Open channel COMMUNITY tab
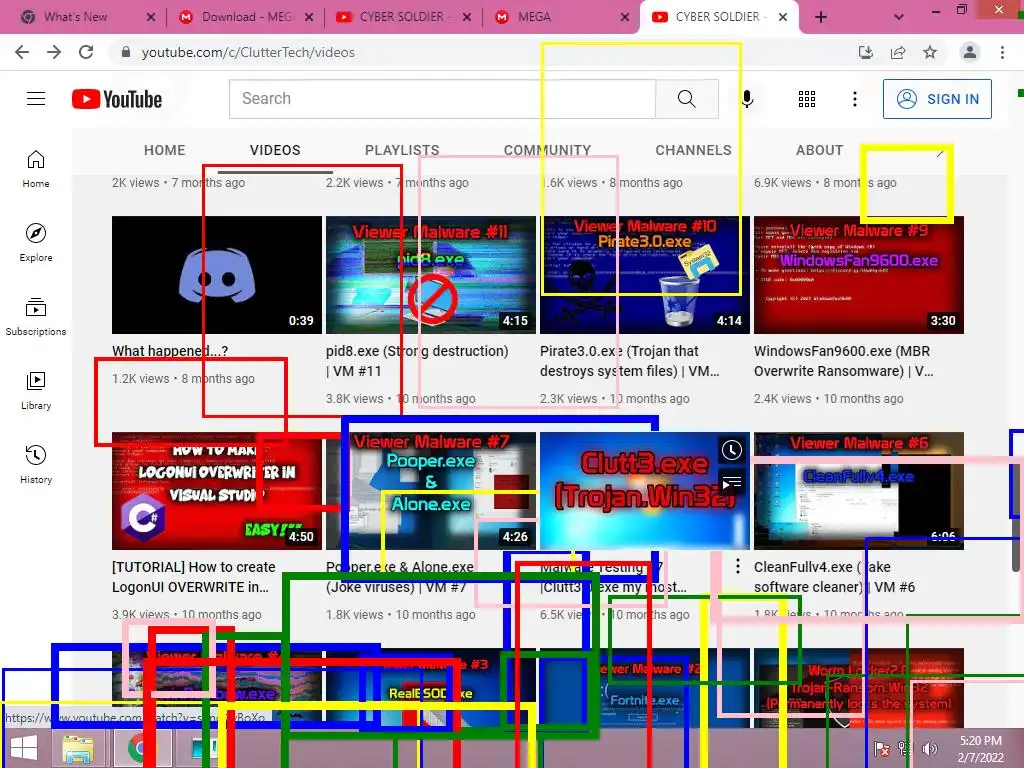This screenshot has width=1024, height=768. click(547, 150)
